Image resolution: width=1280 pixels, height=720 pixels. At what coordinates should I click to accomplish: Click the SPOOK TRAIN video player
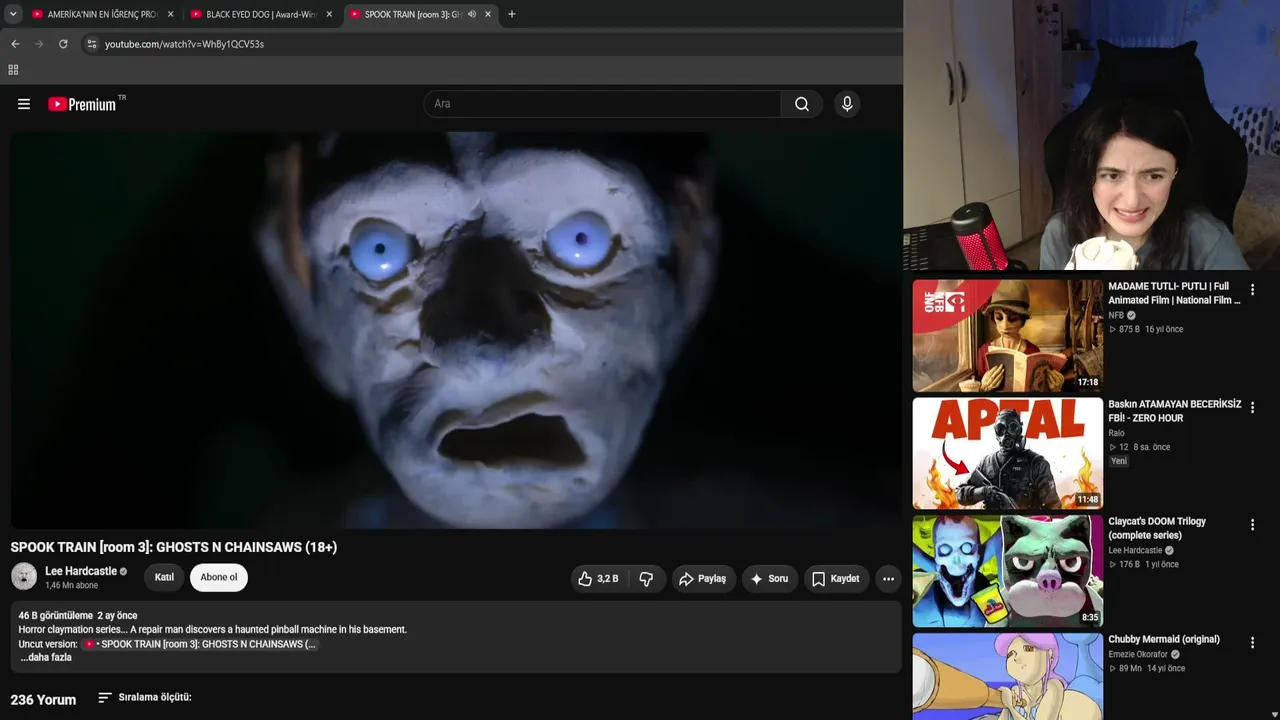point(456,330)
